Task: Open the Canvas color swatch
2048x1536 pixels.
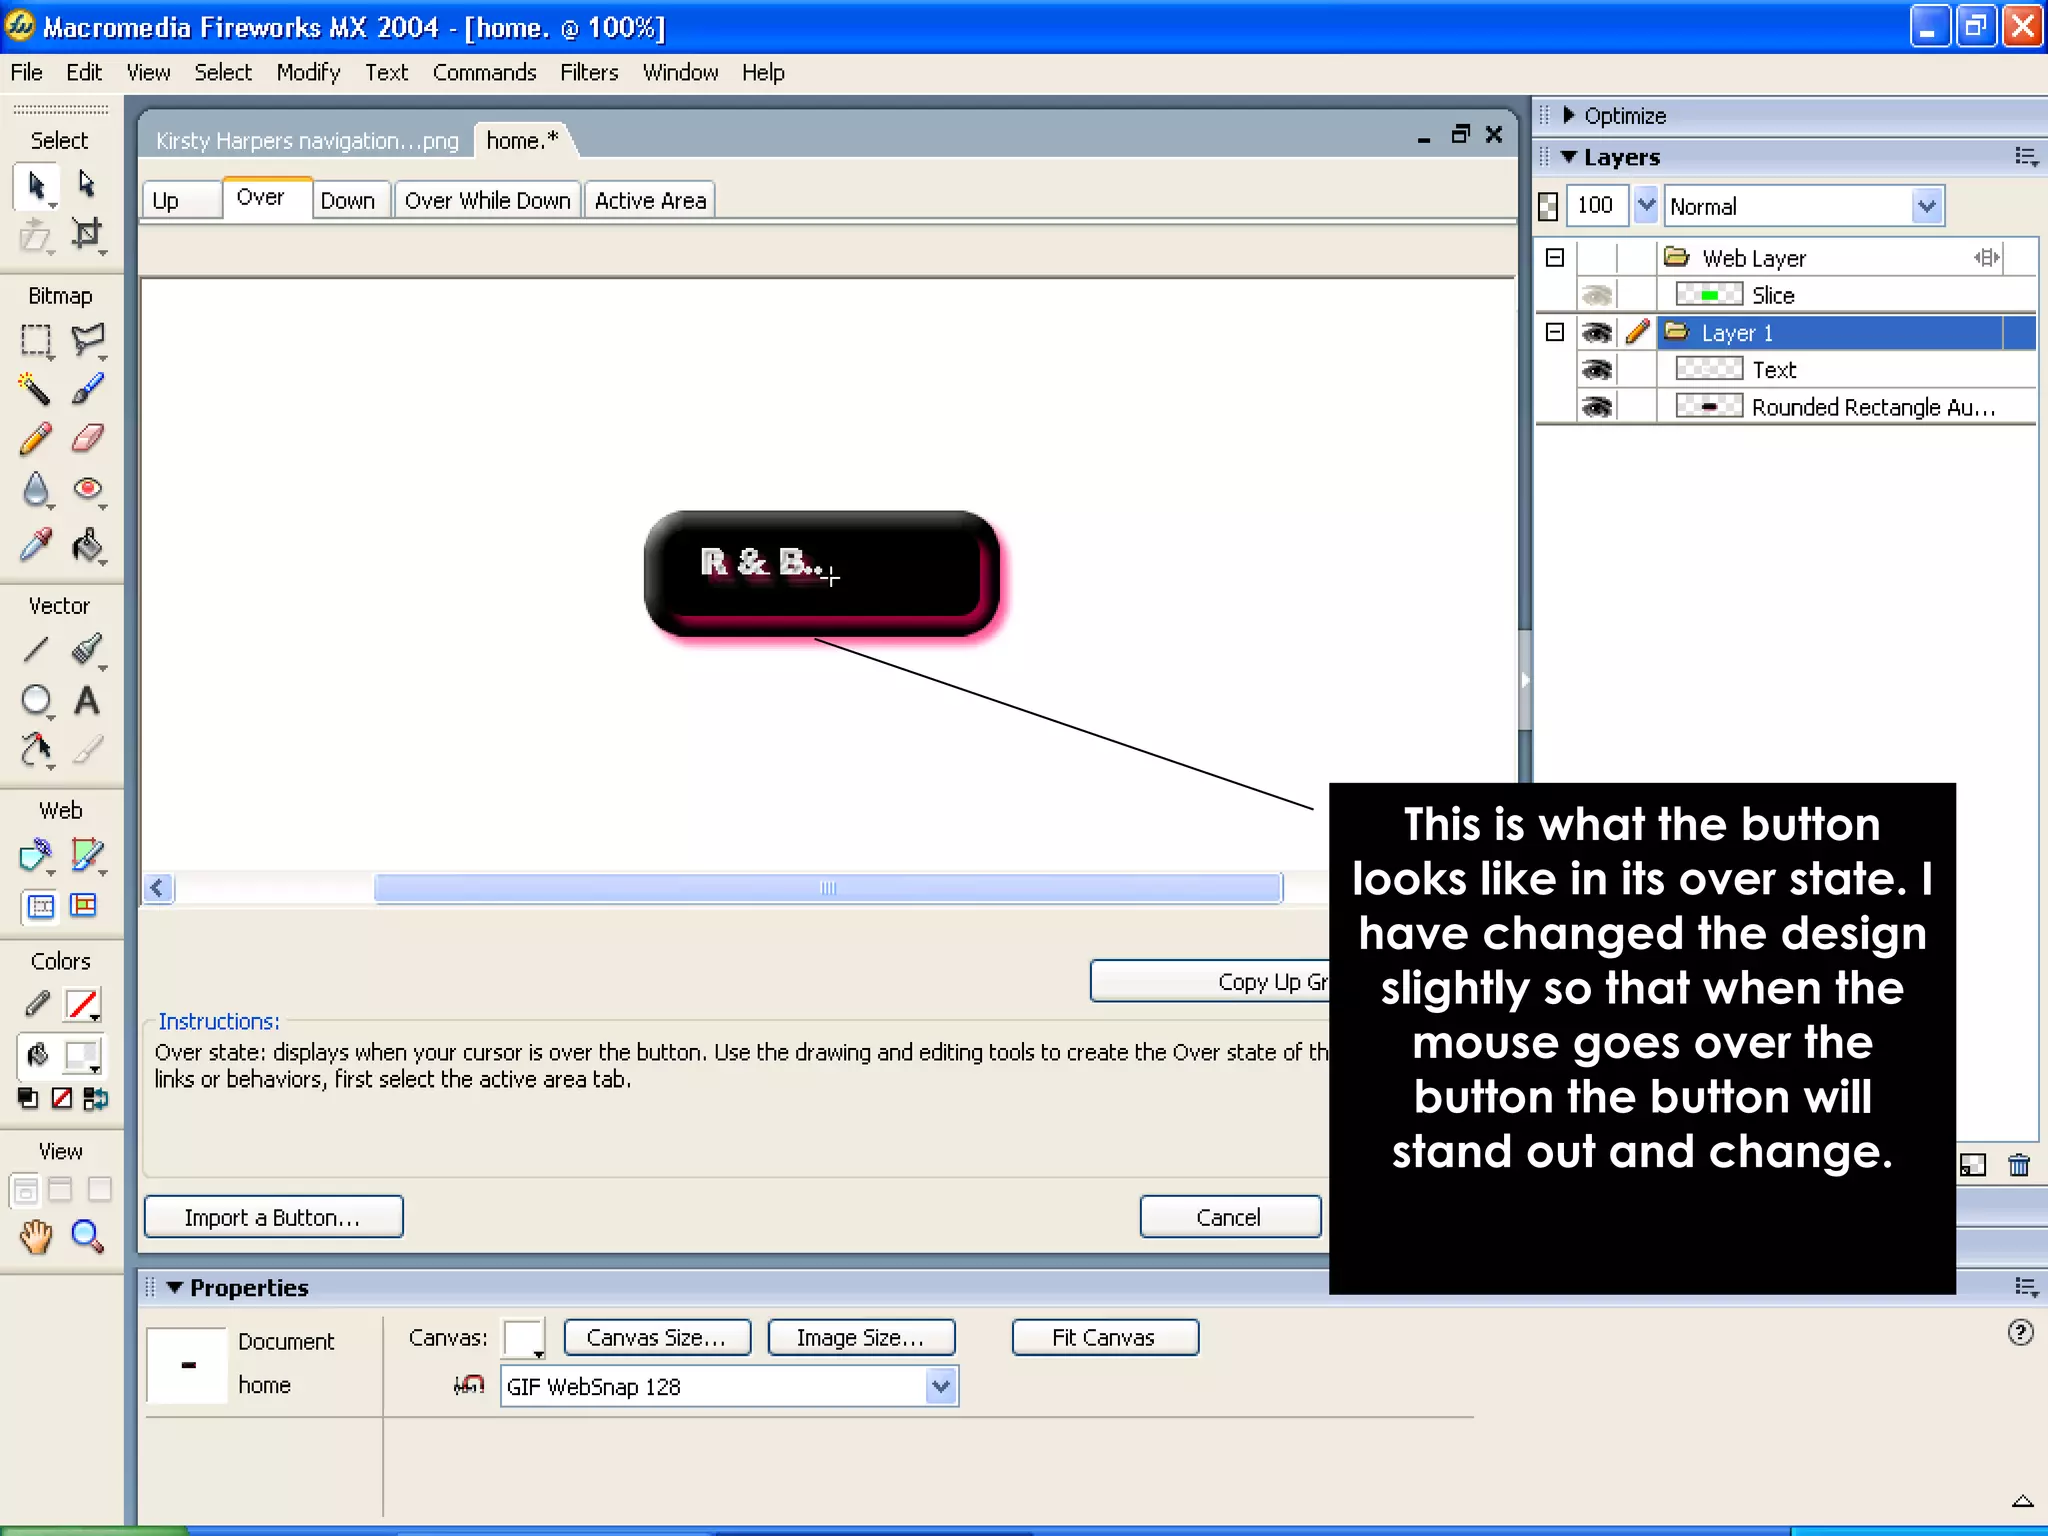Action: [524, 1338]
